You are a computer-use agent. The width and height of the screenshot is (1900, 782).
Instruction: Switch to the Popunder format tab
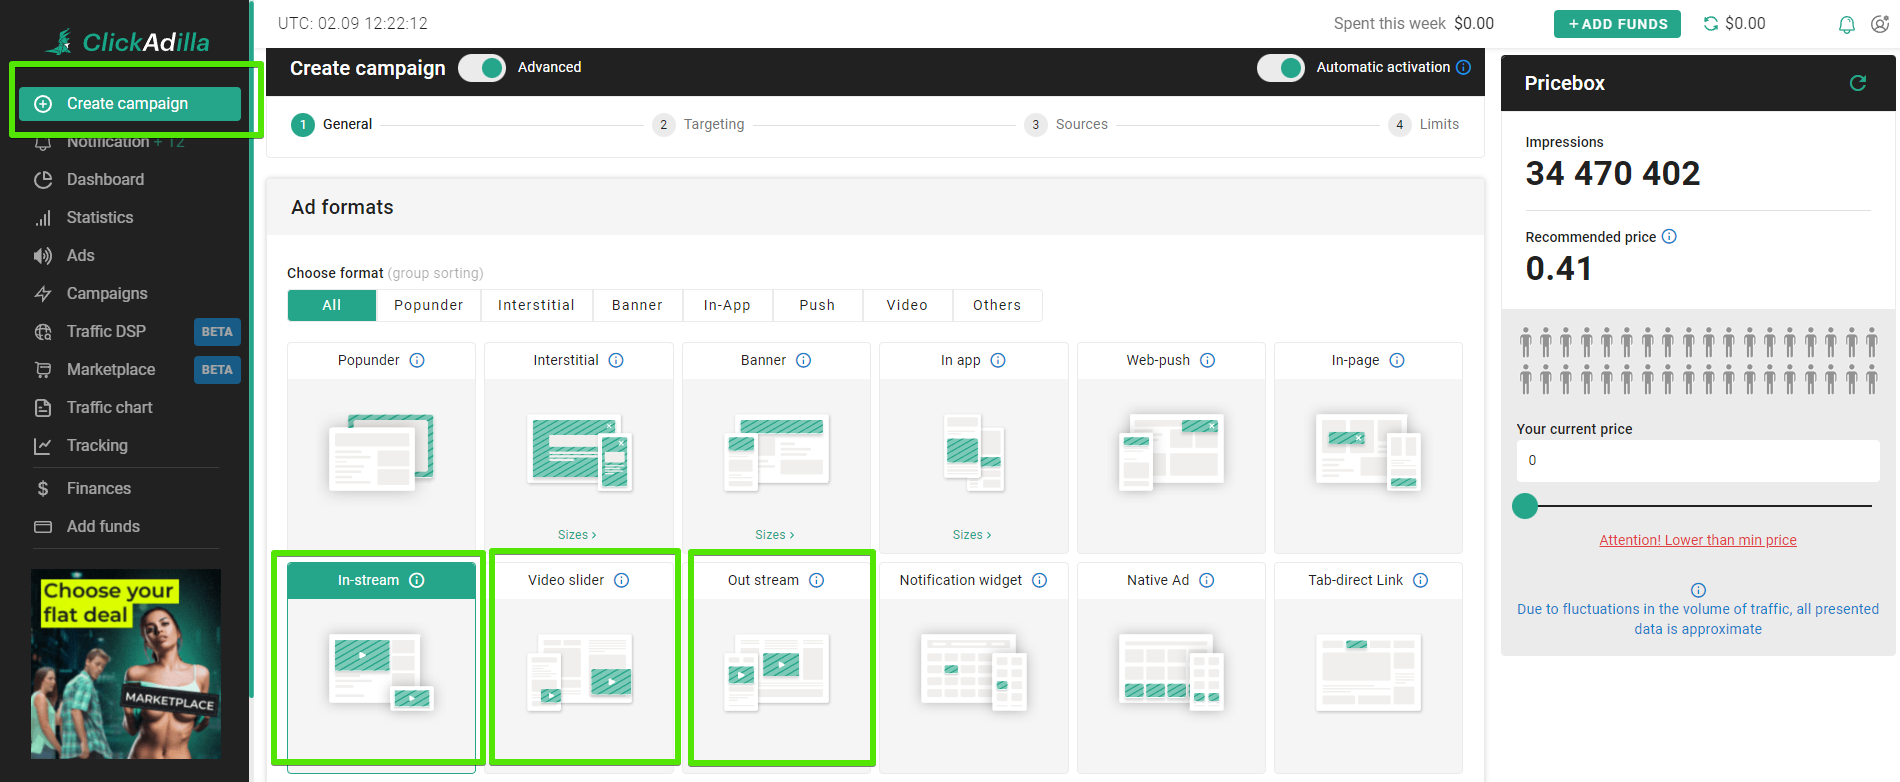(x=428, y=305)
